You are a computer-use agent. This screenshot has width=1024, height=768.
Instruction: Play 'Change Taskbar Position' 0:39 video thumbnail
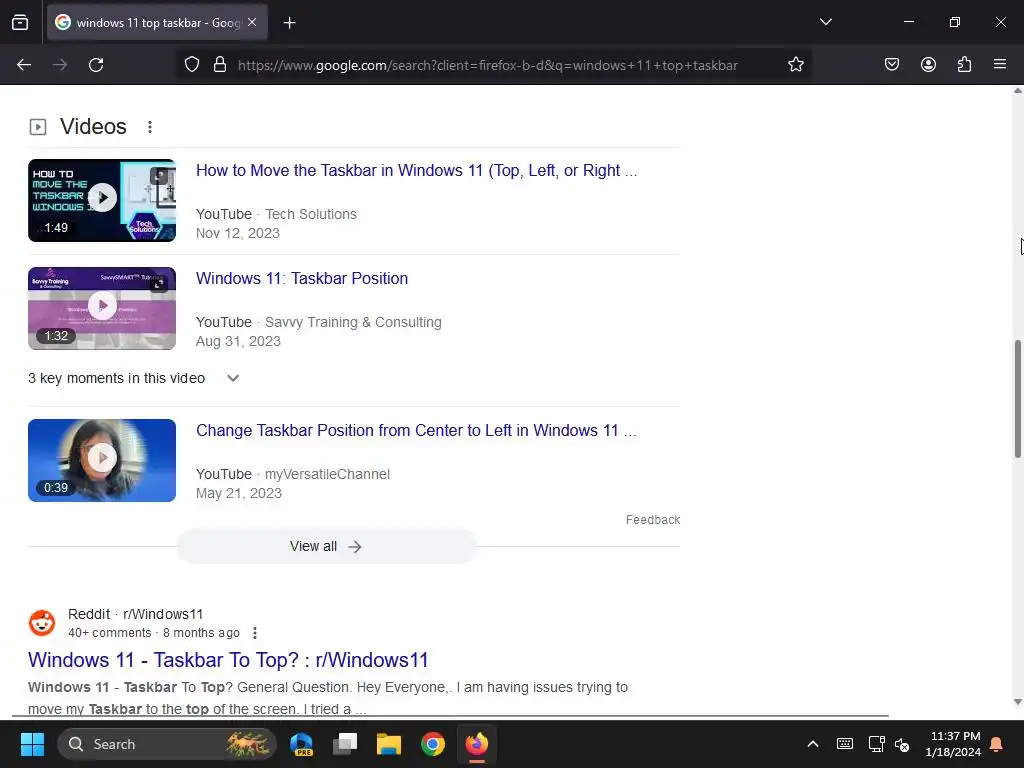(102, 460)
